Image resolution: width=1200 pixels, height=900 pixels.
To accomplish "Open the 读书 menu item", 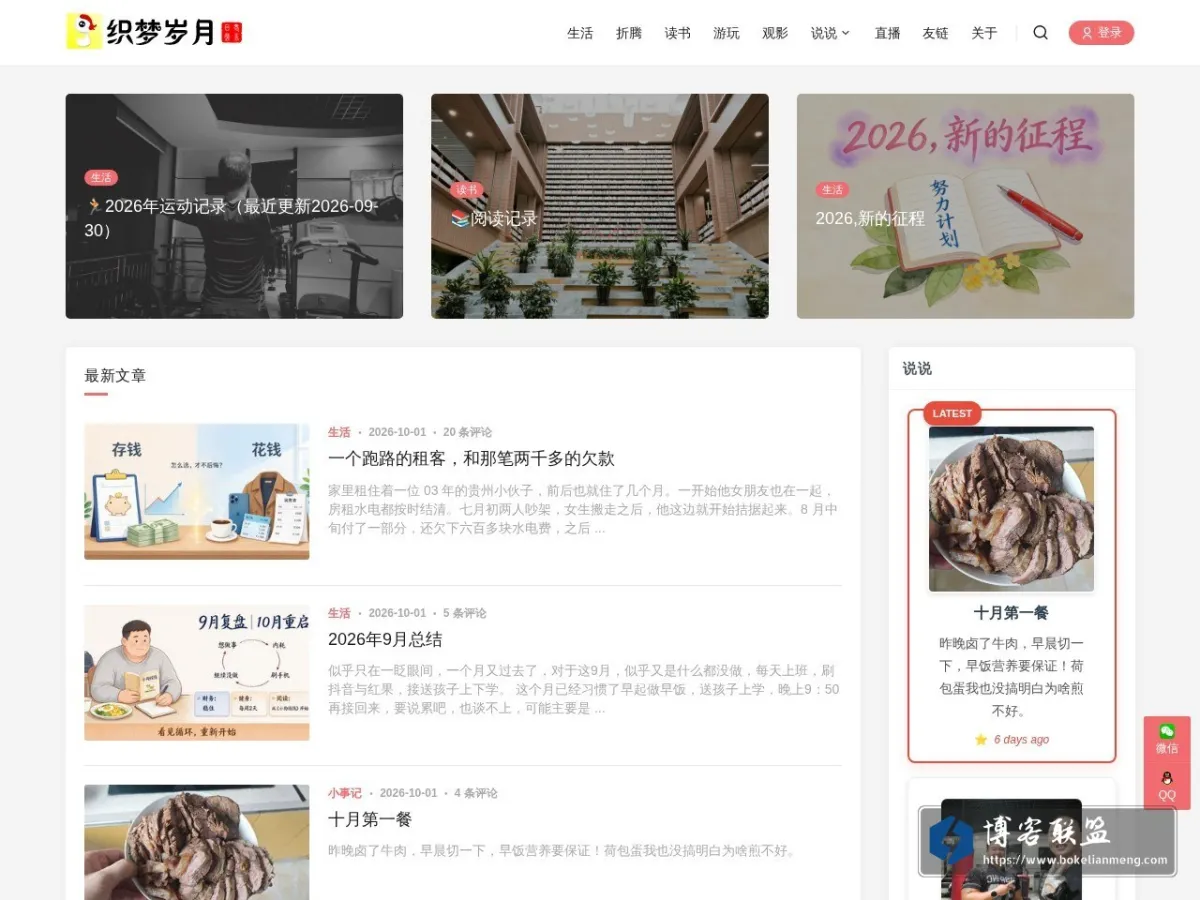I will coord(678,33).
